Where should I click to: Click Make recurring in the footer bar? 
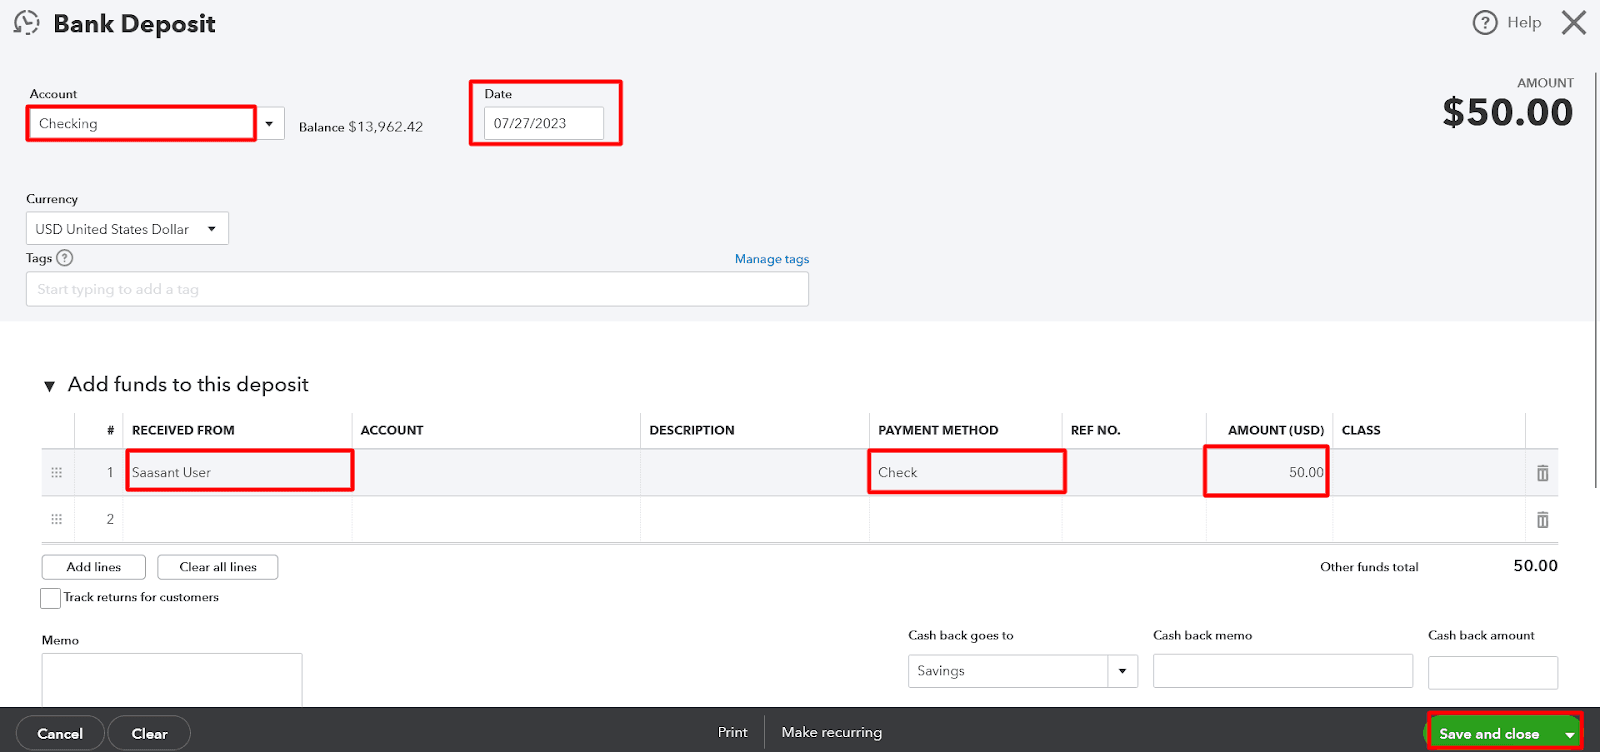pyautogui.click(x=832, y=732)
